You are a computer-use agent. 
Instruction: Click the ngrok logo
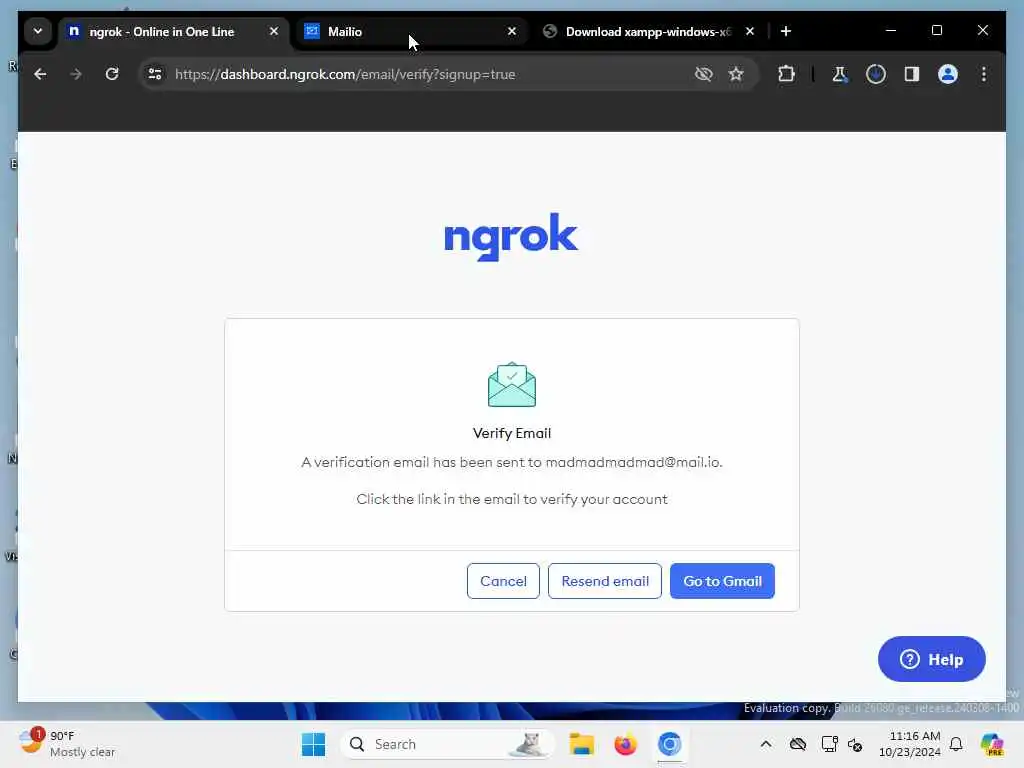511,236
